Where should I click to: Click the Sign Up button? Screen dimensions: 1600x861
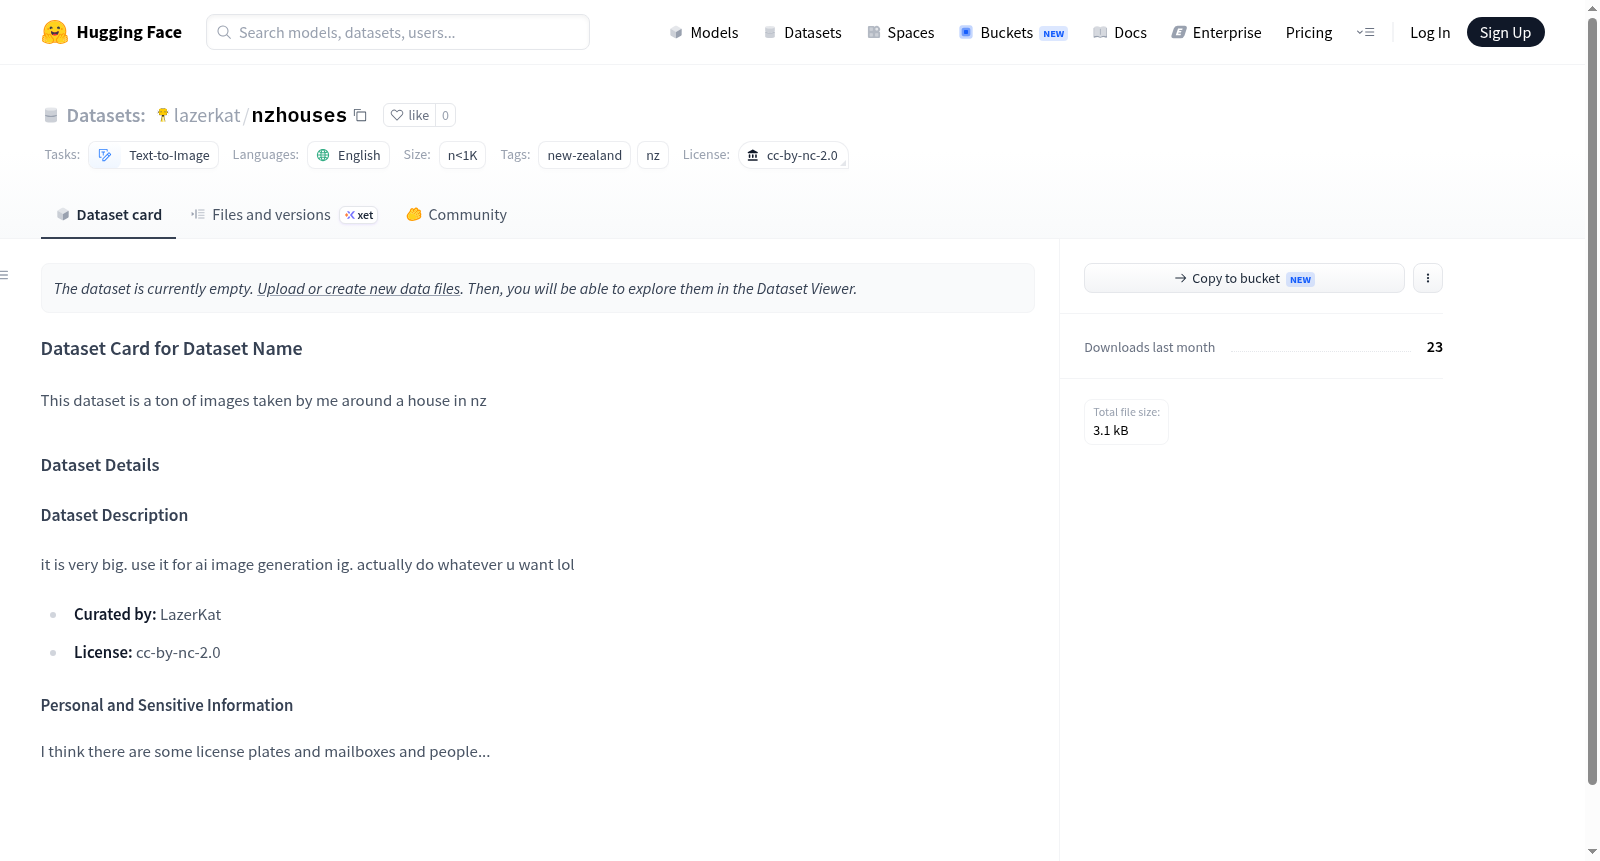1505,32
